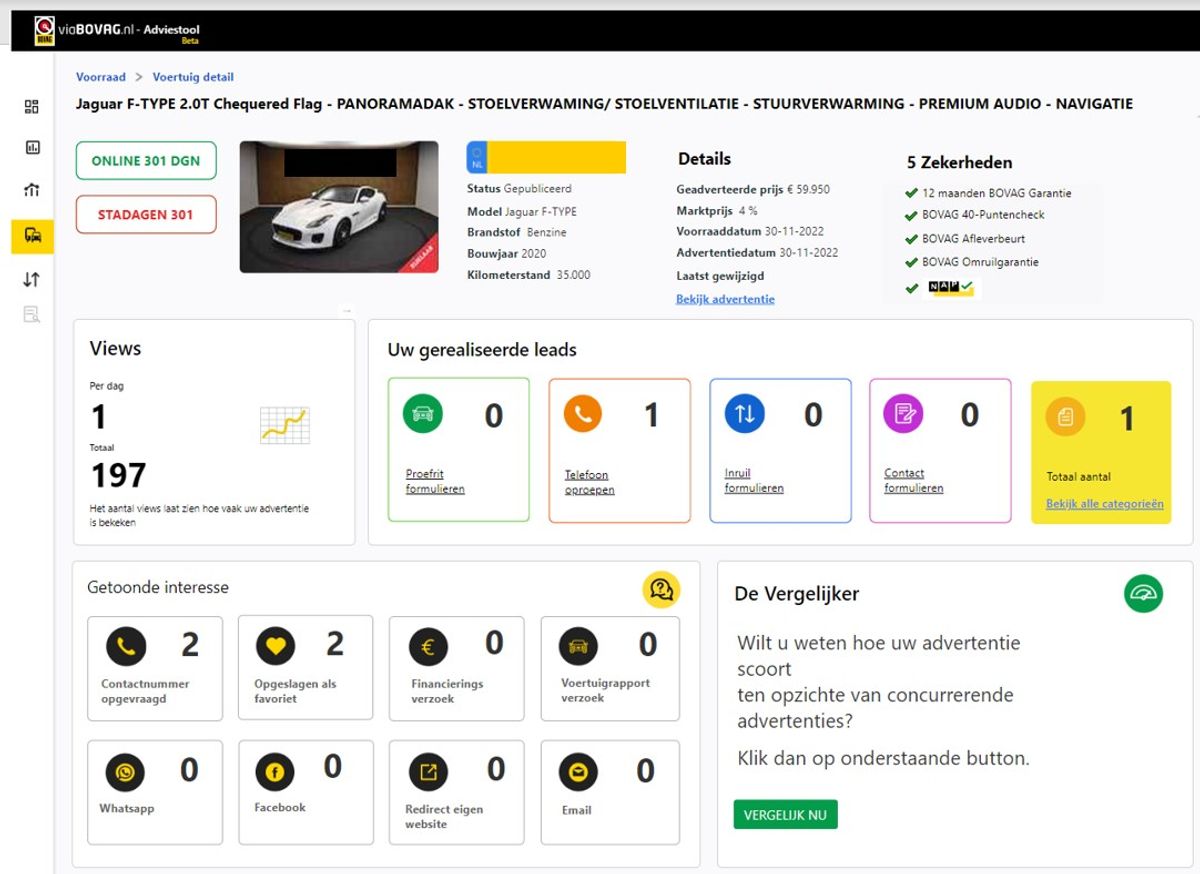Click the Views total 197 value

click(118, 475)
